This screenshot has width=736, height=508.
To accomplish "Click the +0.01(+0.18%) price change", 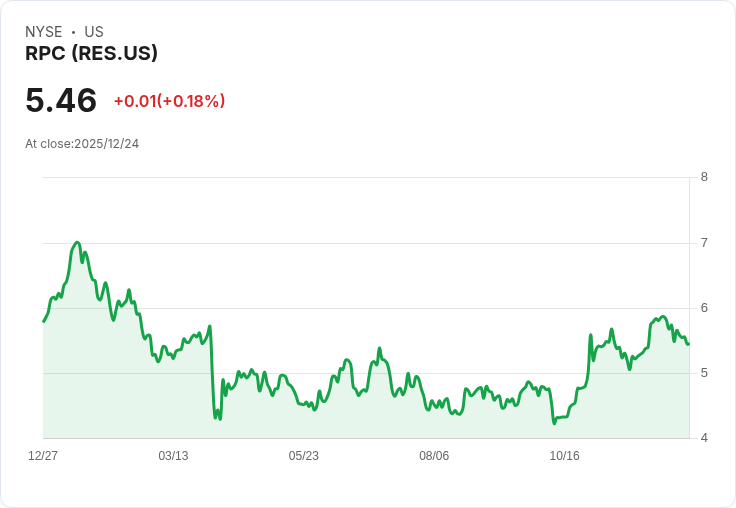I will [x=169, y=101].
